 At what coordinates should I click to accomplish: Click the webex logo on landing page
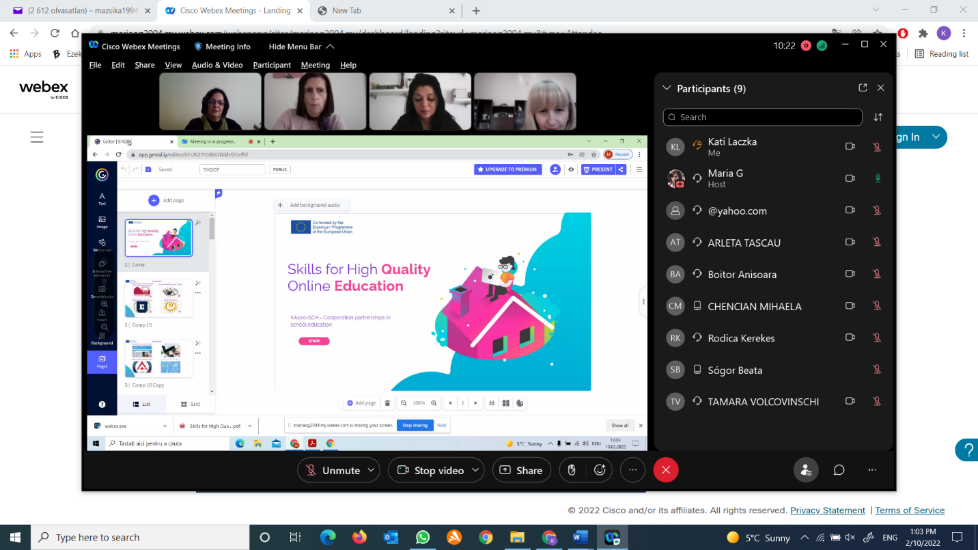tap(44, 89)
